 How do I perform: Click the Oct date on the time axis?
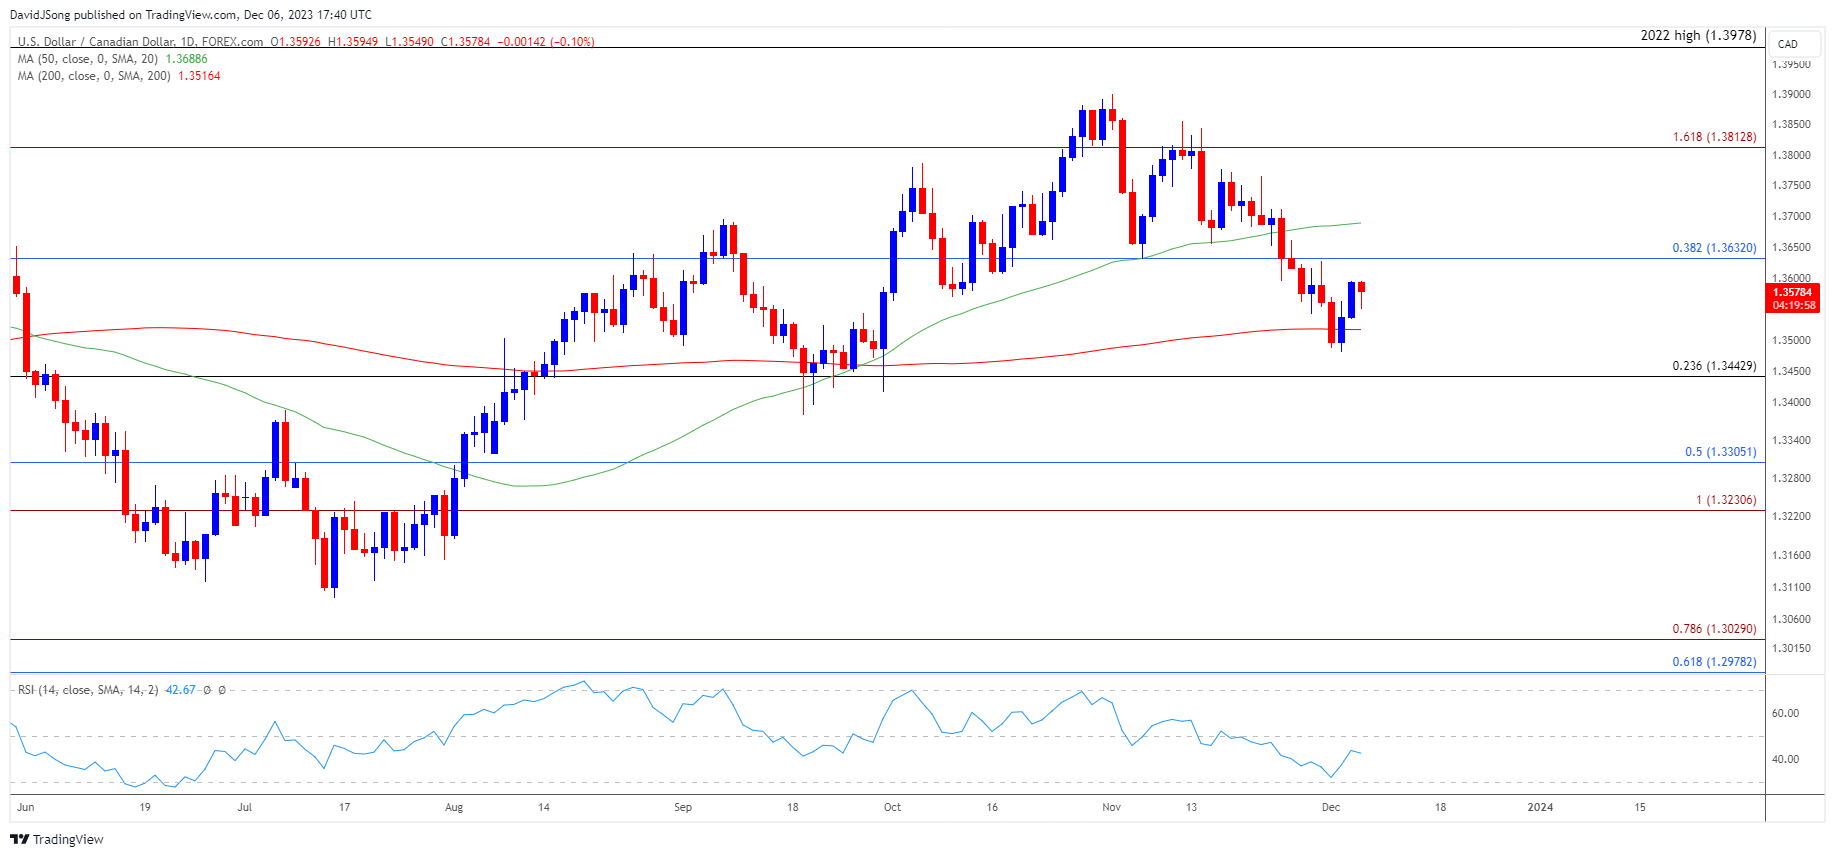coord(892,807)
